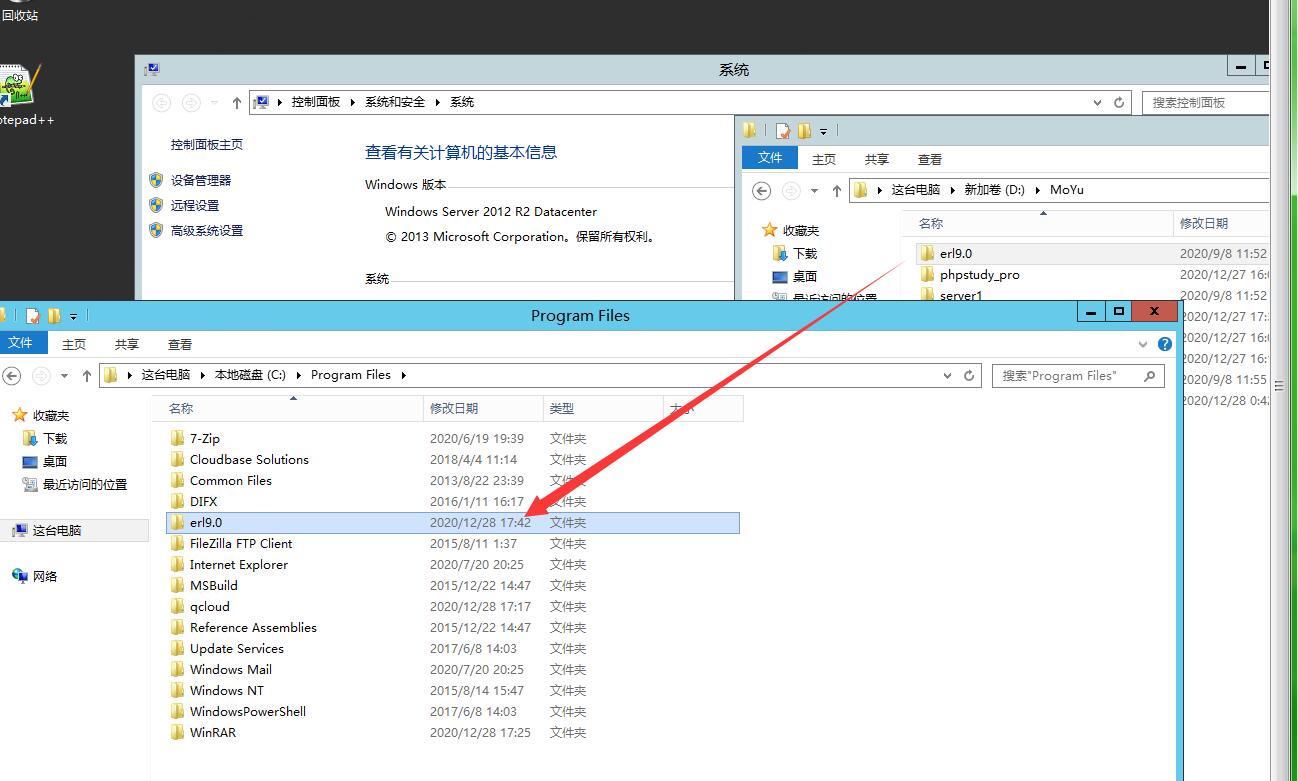This screenshot has height=781, width=1298.
Task: Click refresh button in Program Files address bar
Action: 968,375
